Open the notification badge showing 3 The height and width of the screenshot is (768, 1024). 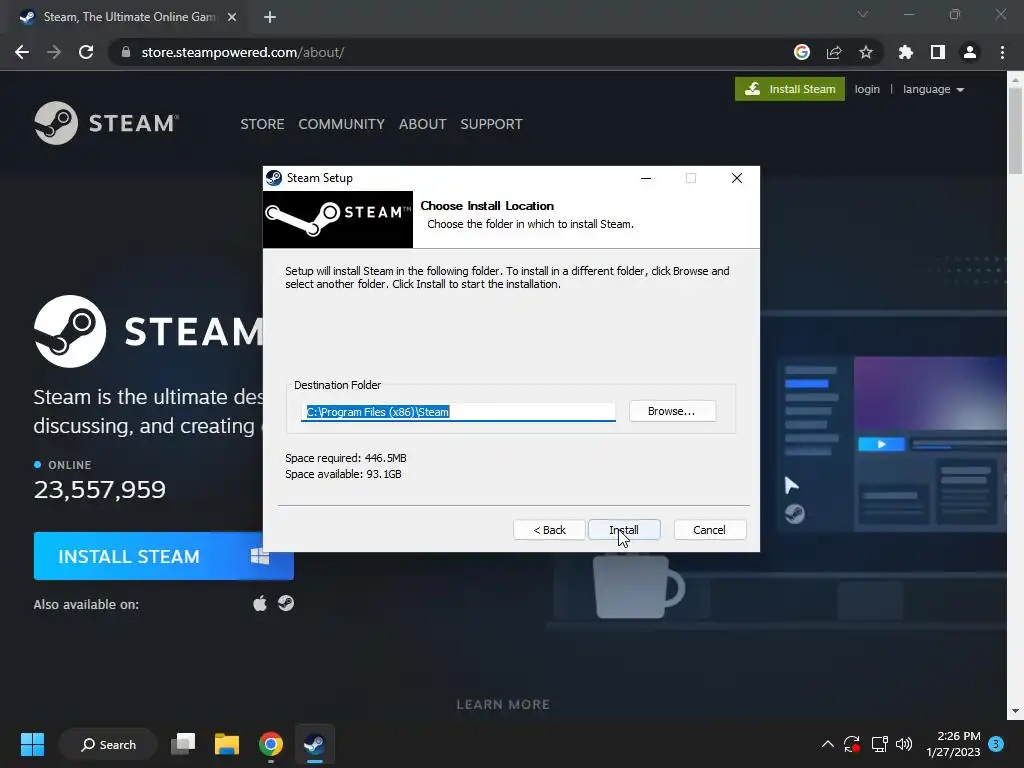pos(996,744)
